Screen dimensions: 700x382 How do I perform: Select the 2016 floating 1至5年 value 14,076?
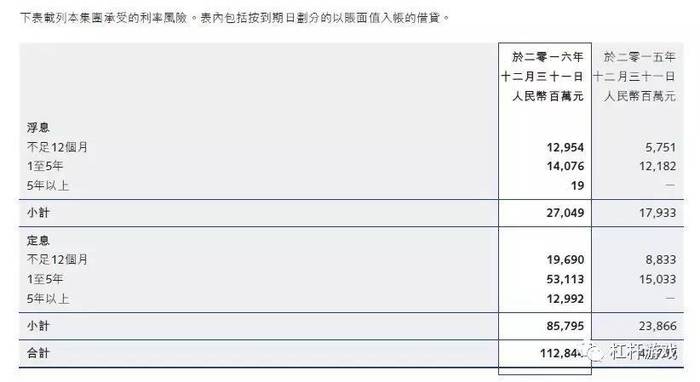[x=565, y=166]
